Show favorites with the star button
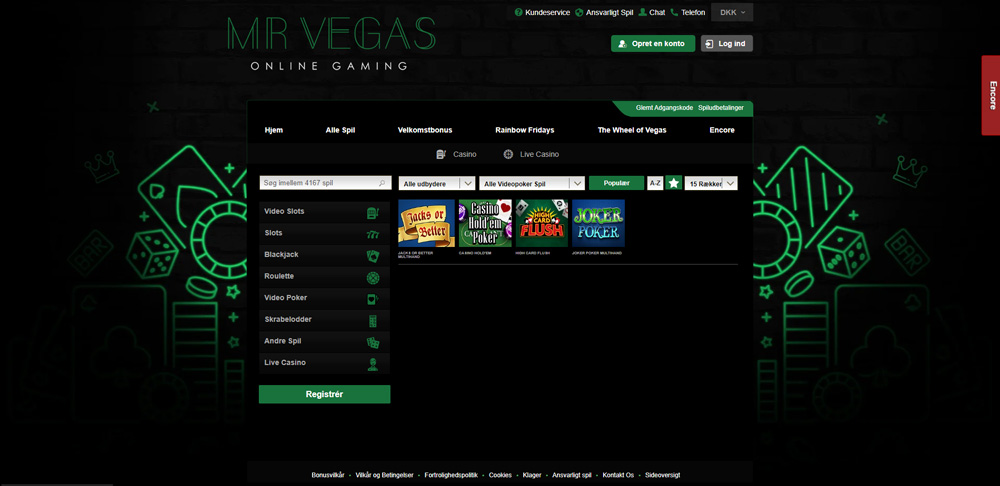The image size is (1000, 486). (x=673, y=183)
